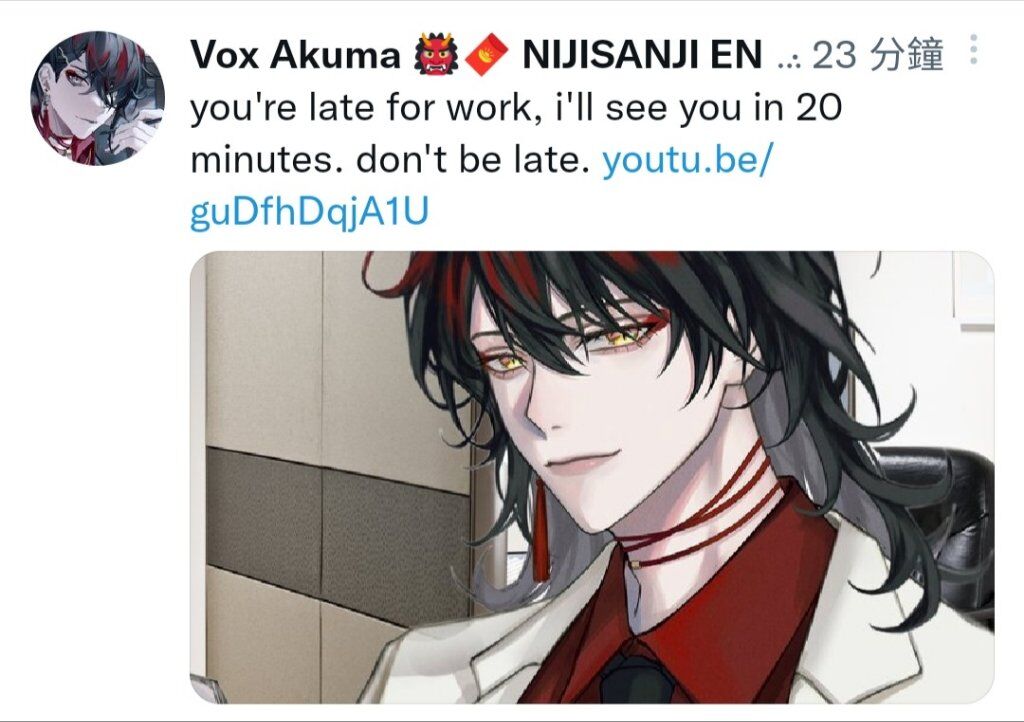Open the vertical three-dot more options menu
The width and height of the screenshot is (1024, 722).
(974, 49)
